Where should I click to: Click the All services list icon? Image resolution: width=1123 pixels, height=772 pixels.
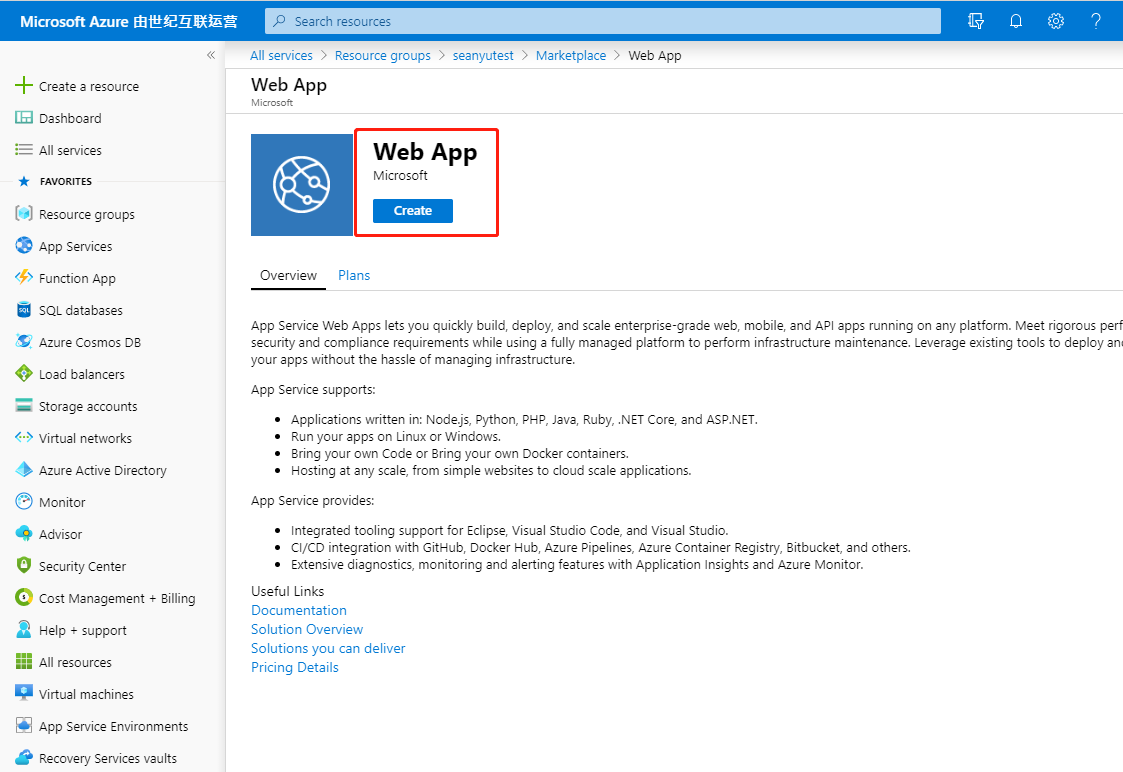click(24, 150)
